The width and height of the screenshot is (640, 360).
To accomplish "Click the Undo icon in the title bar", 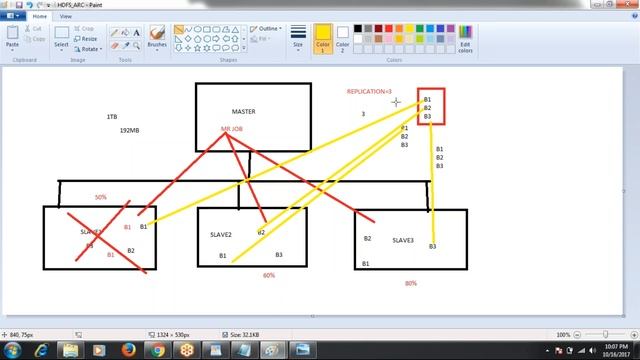I will [29, 5].
